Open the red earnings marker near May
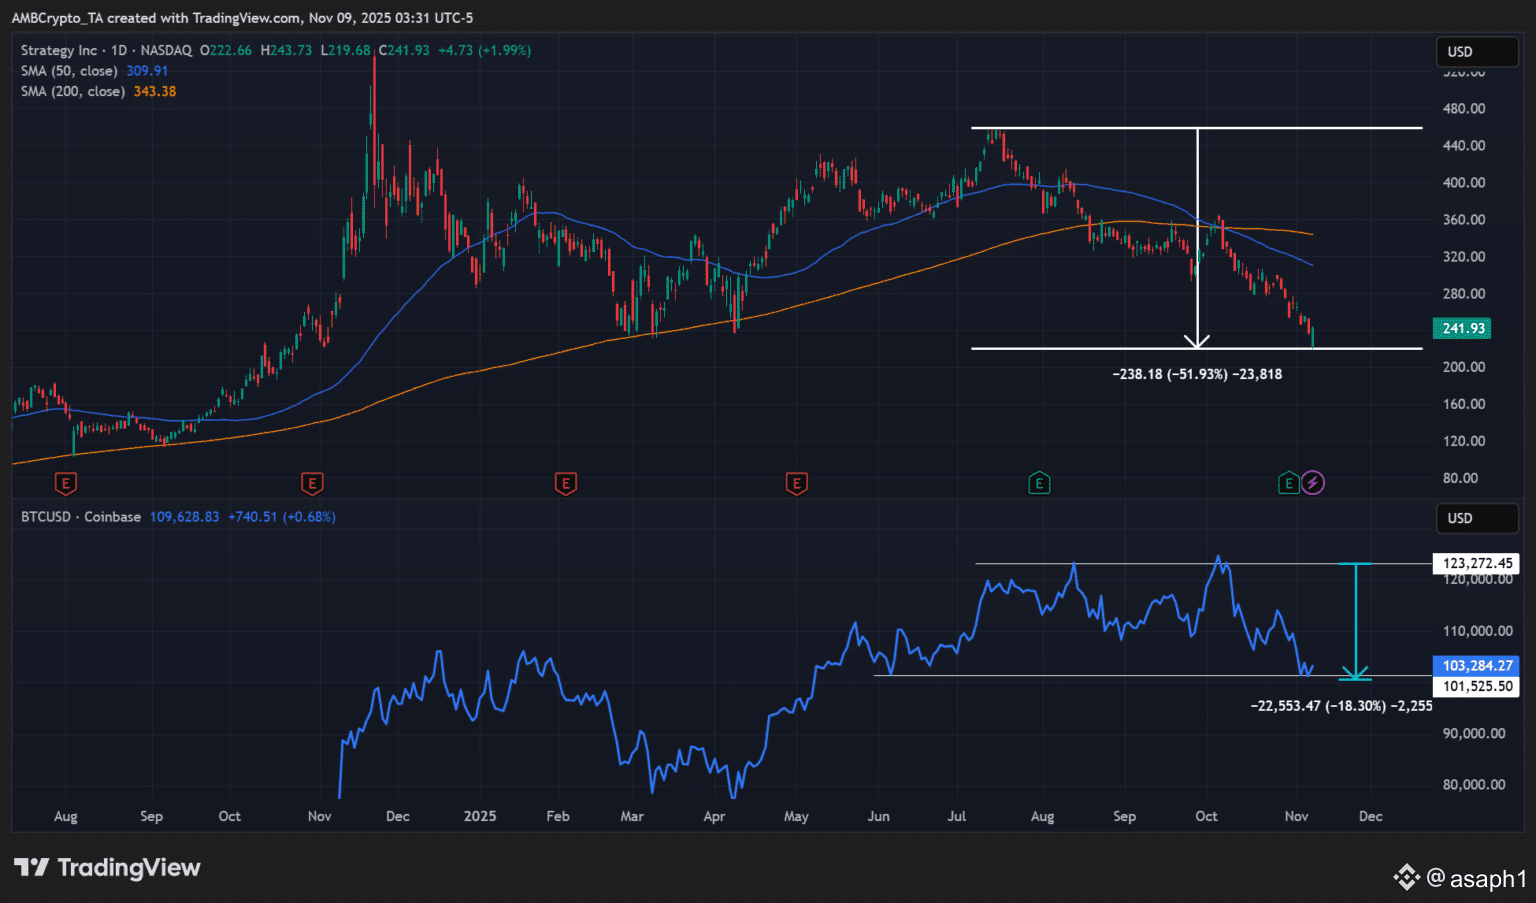This screenshot has height=903, width=1536. pyautogui.click(x=797, y=484)
